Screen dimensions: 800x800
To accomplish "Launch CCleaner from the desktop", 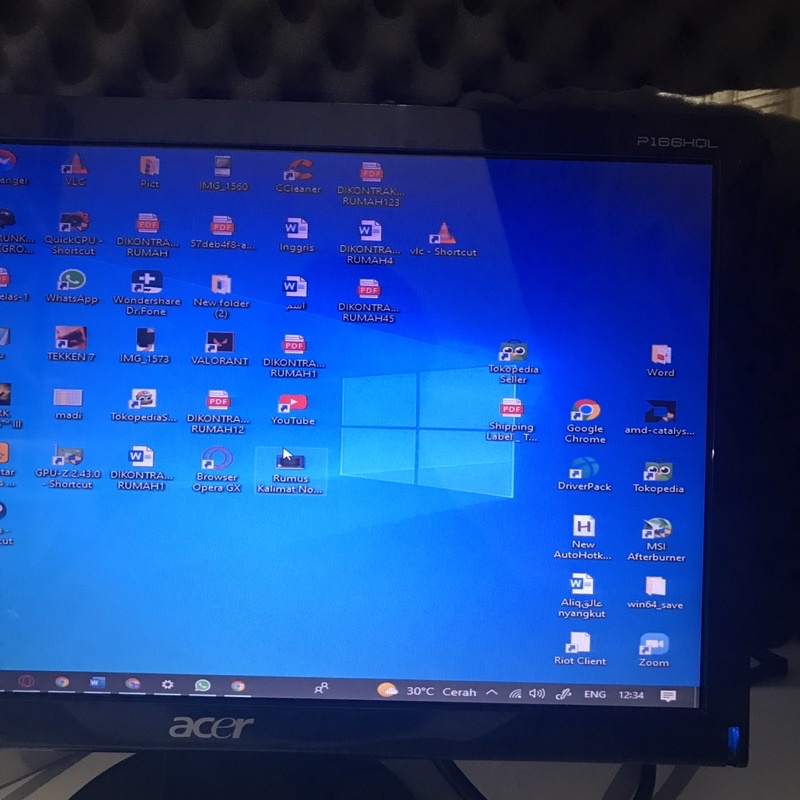I will coord(298,176).
